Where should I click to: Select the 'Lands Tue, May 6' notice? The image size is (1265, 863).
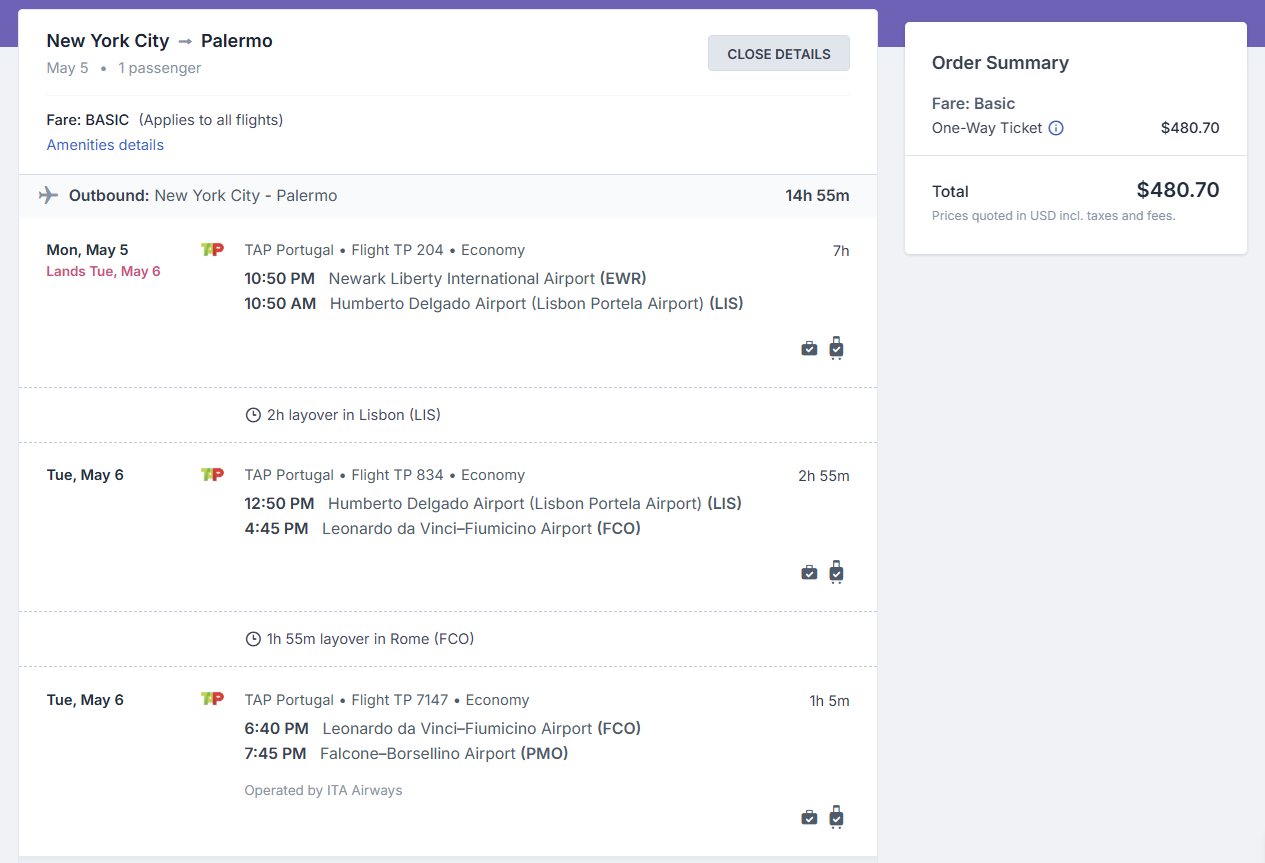(x=103, y=272)
